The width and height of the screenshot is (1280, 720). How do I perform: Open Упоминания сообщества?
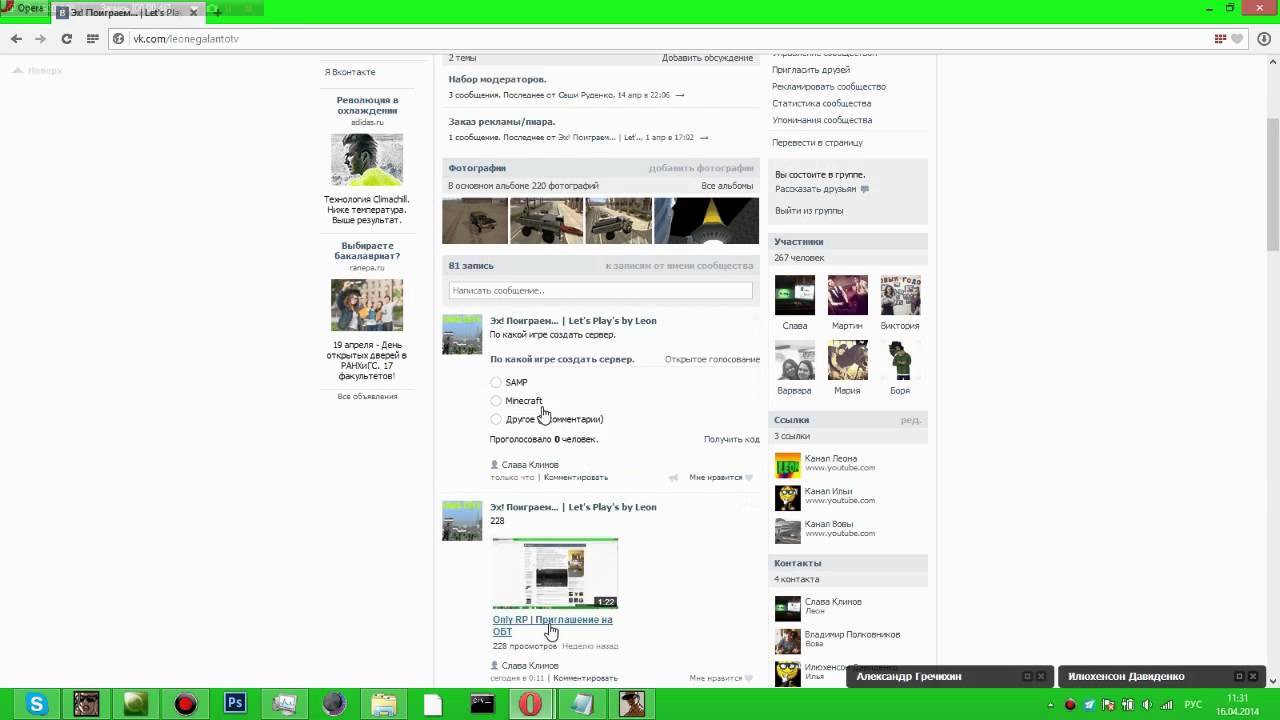[822, 120]
